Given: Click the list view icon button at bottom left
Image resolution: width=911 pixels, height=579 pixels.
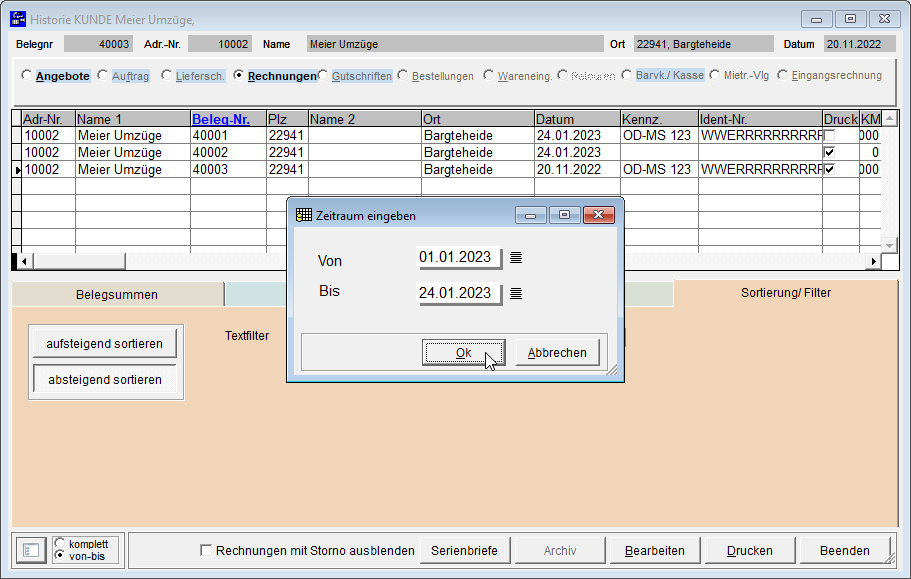Looking at the screenshot, I should [x=31, y=550].
